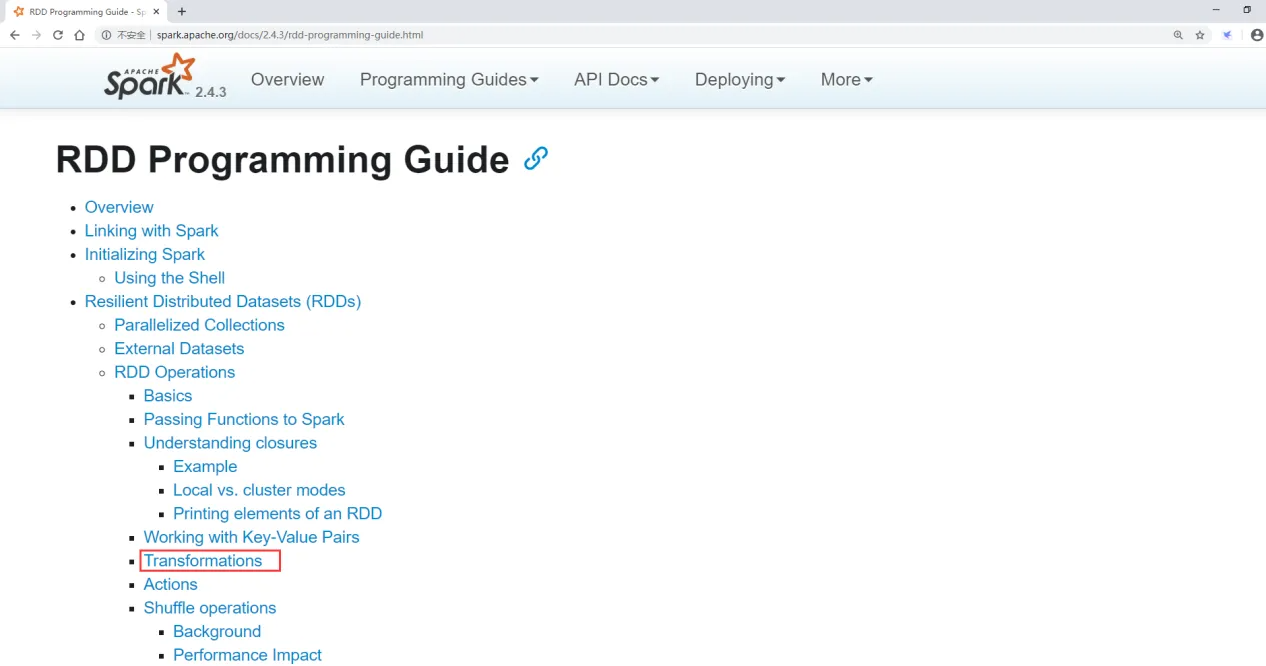This screenshot has width=1266, height=666.
Task: Click the Apache Spark logo
Action: (x=150, y=77)
